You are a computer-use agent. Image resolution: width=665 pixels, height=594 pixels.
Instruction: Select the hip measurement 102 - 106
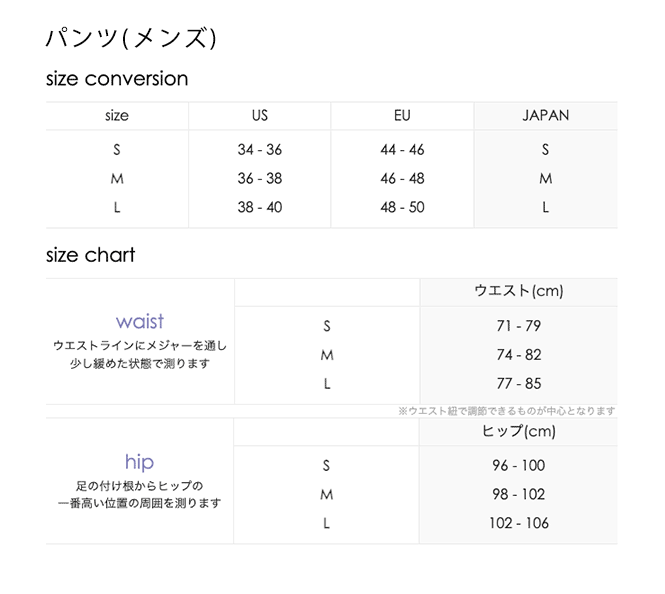(518, 523)
